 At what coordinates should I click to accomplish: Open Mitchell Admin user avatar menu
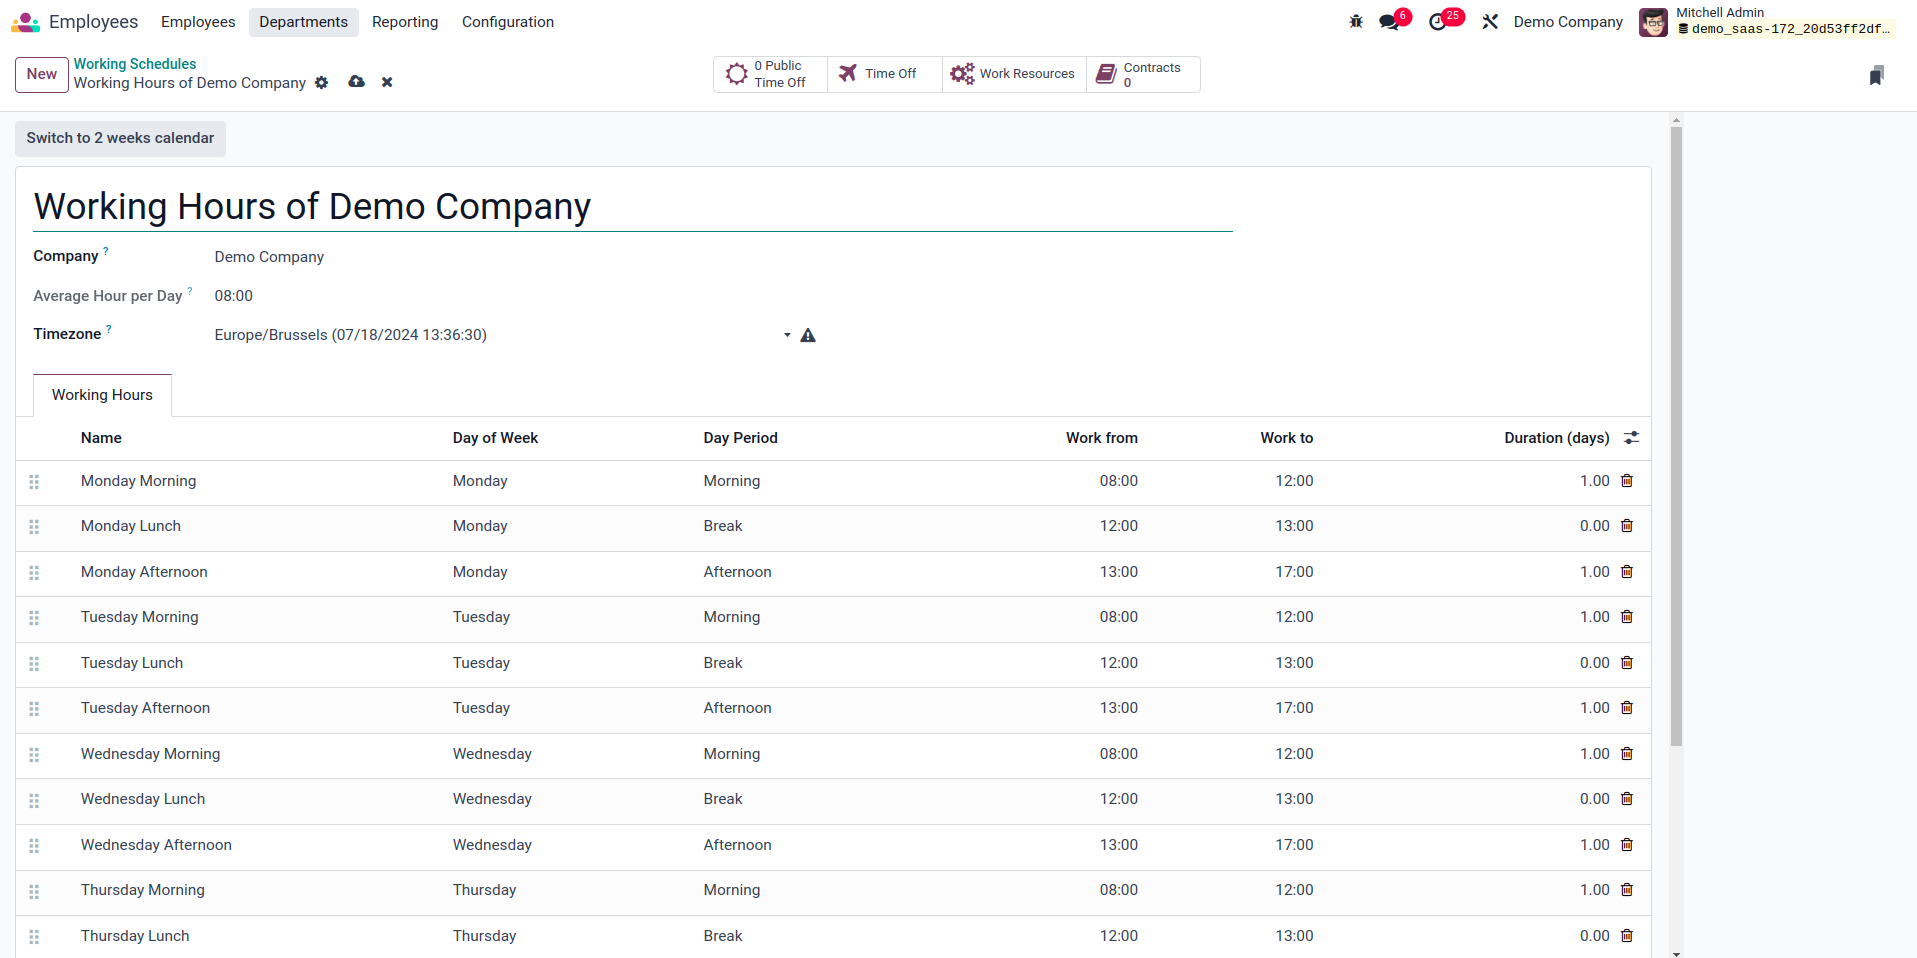coord(1653,22)
